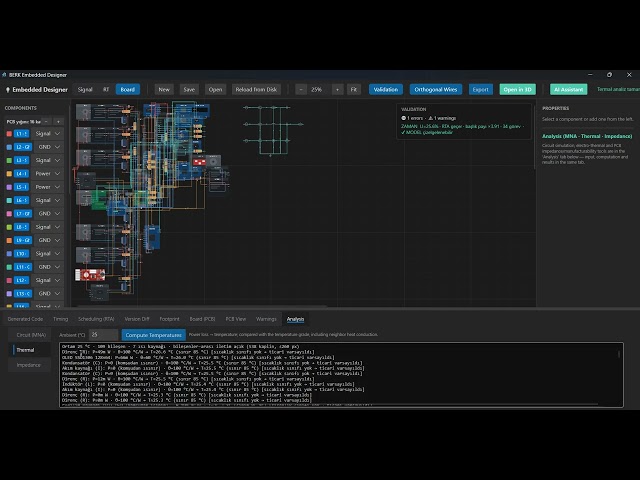Image resolution: width=640 pixels, height=480 pixels.
Task: Switch to Signal mode in toolbar
Action: (x=85, y=89)
